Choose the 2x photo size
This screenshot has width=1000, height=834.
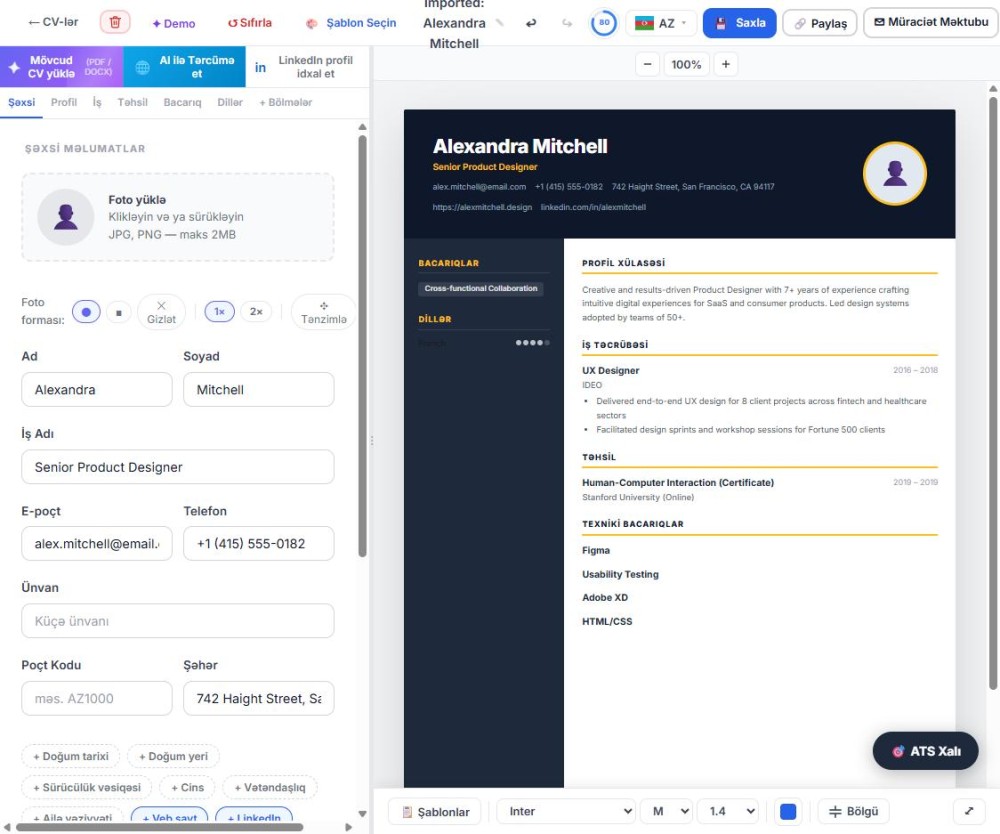click(256, 312)
